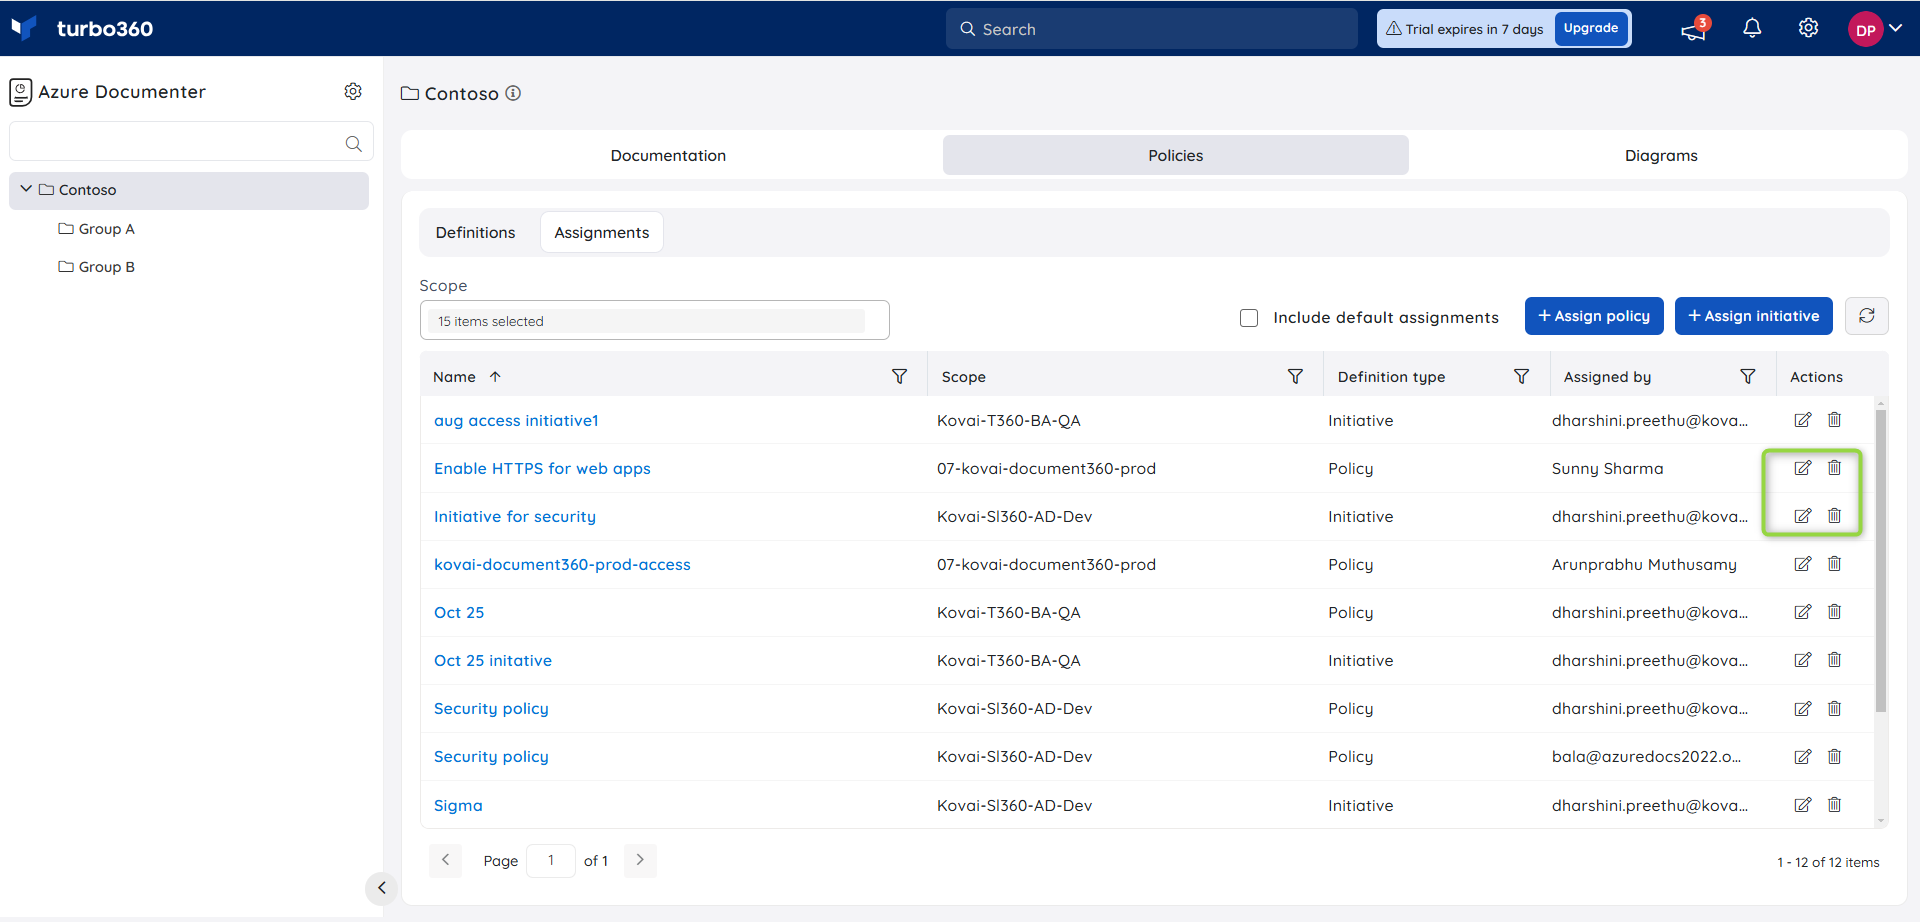Click the table vertical scrollbar
The image size is (1920, 922).
click(1880, 560)
